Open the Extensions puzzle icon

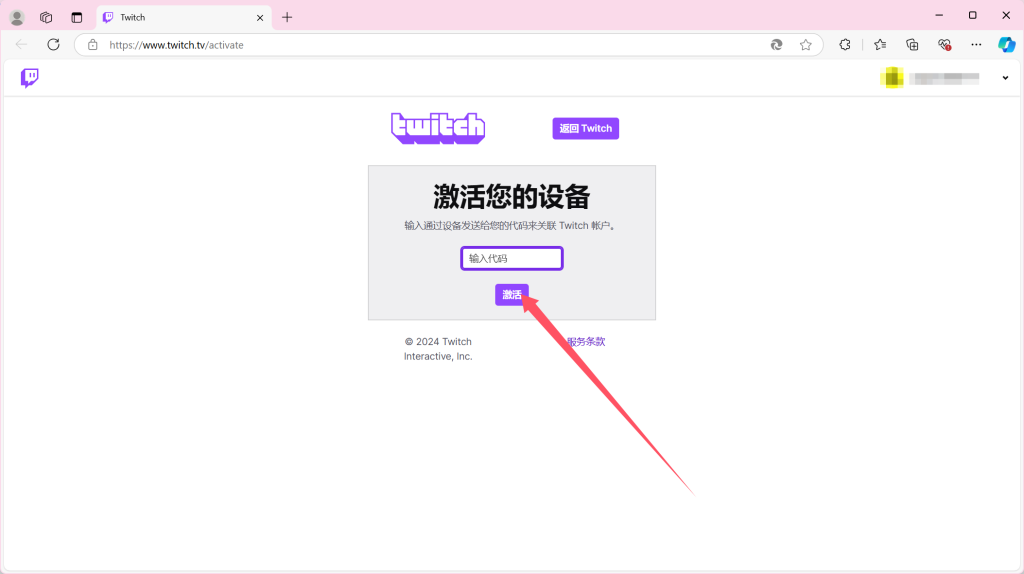click(845, 45)
